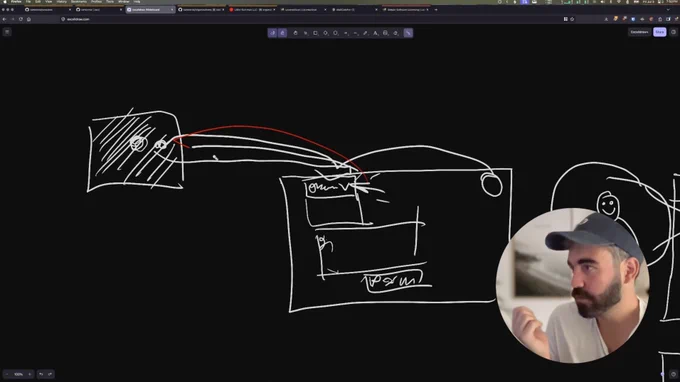
Task: Zoom out the canvas
Action: coord(7,374)
